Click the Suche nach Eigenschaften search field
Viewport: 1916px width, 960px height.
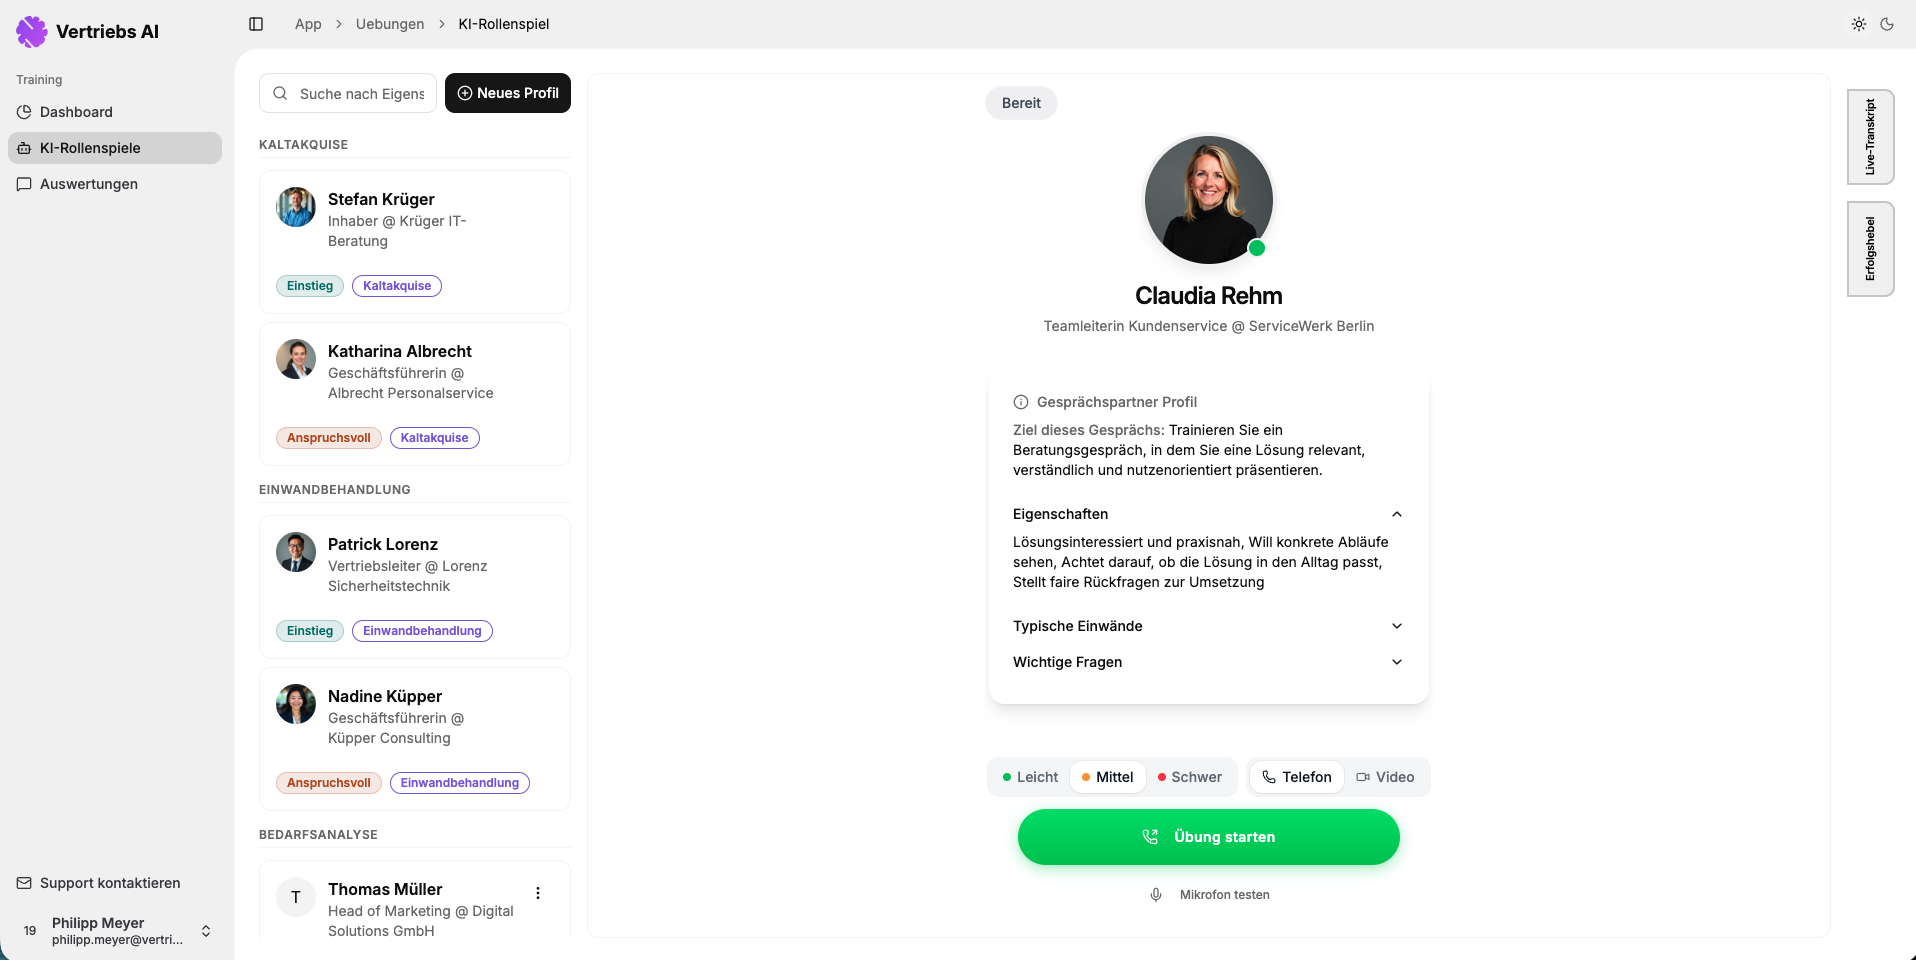click(360, 94)
